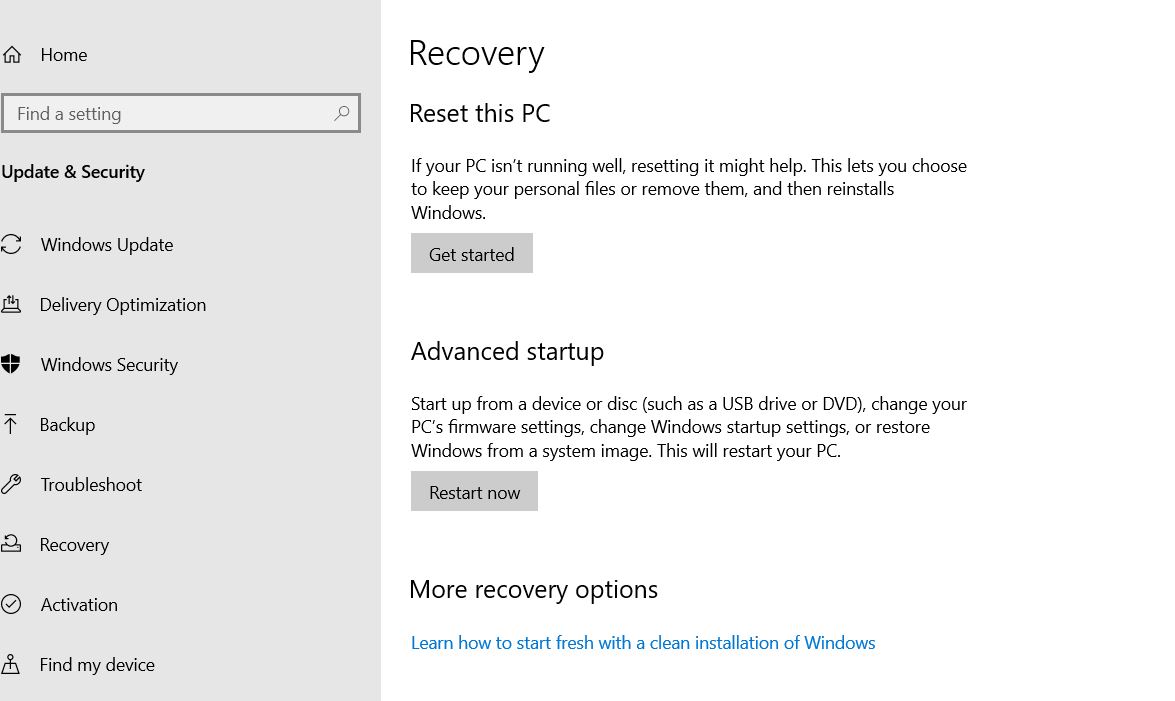Click the More recovery options heading
Viewport: 1175px width, 701px height.
[534, 590]
